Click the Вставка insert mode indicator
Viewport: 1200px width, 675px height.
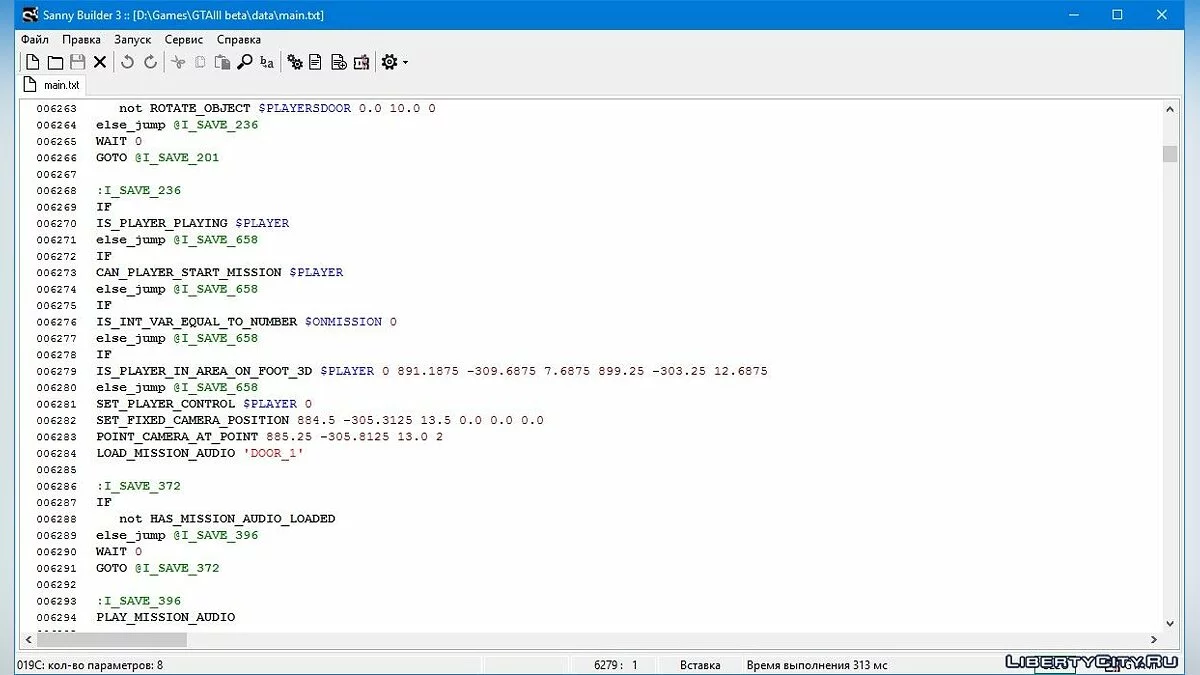click(700, 665)
